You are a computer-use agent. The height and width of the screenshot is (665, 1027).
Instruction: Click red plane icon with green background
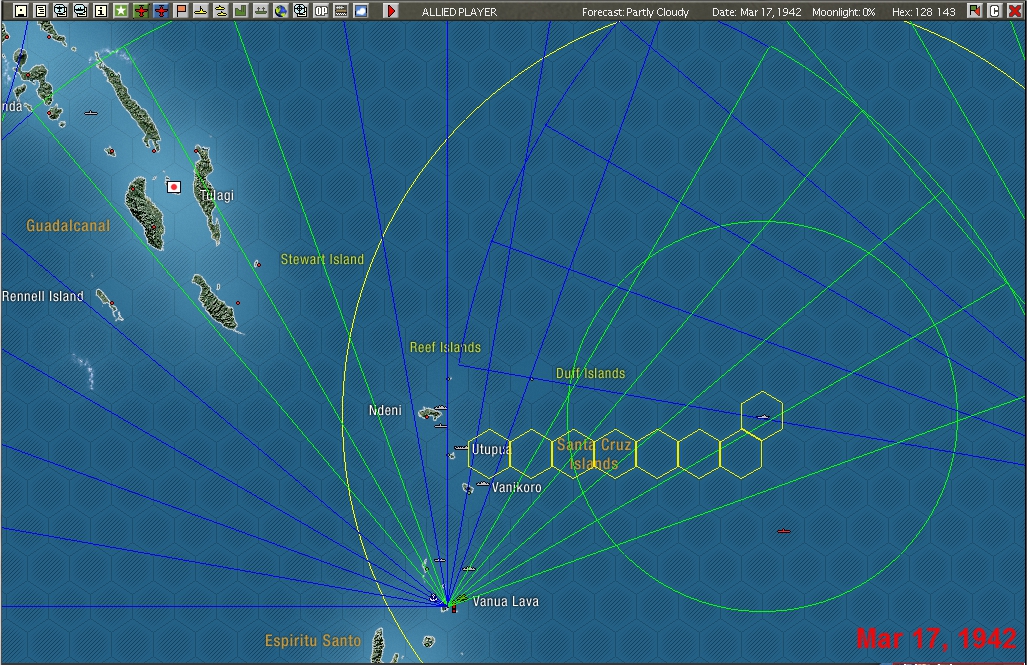click(141, 10)
